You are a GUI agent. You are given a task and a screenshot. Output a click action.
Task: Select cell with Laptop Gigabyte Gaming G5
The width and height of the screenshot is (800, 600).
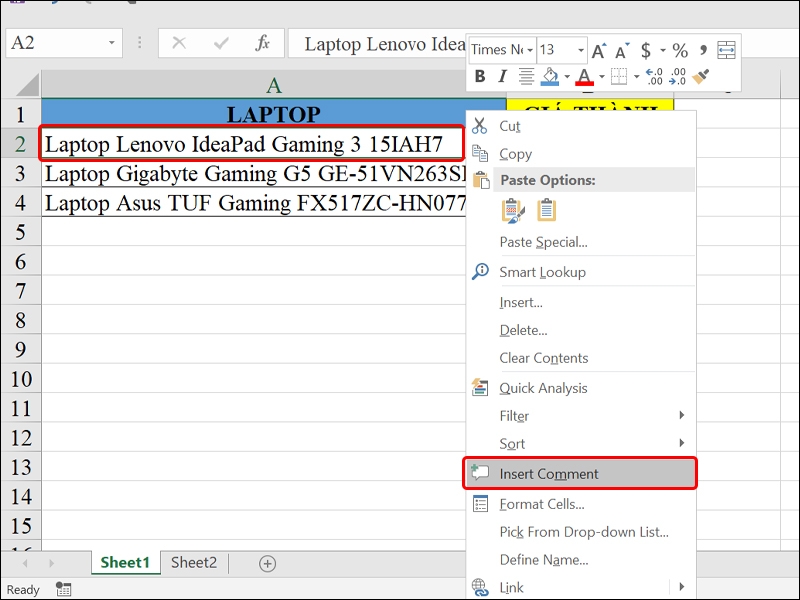coord(254,173)
